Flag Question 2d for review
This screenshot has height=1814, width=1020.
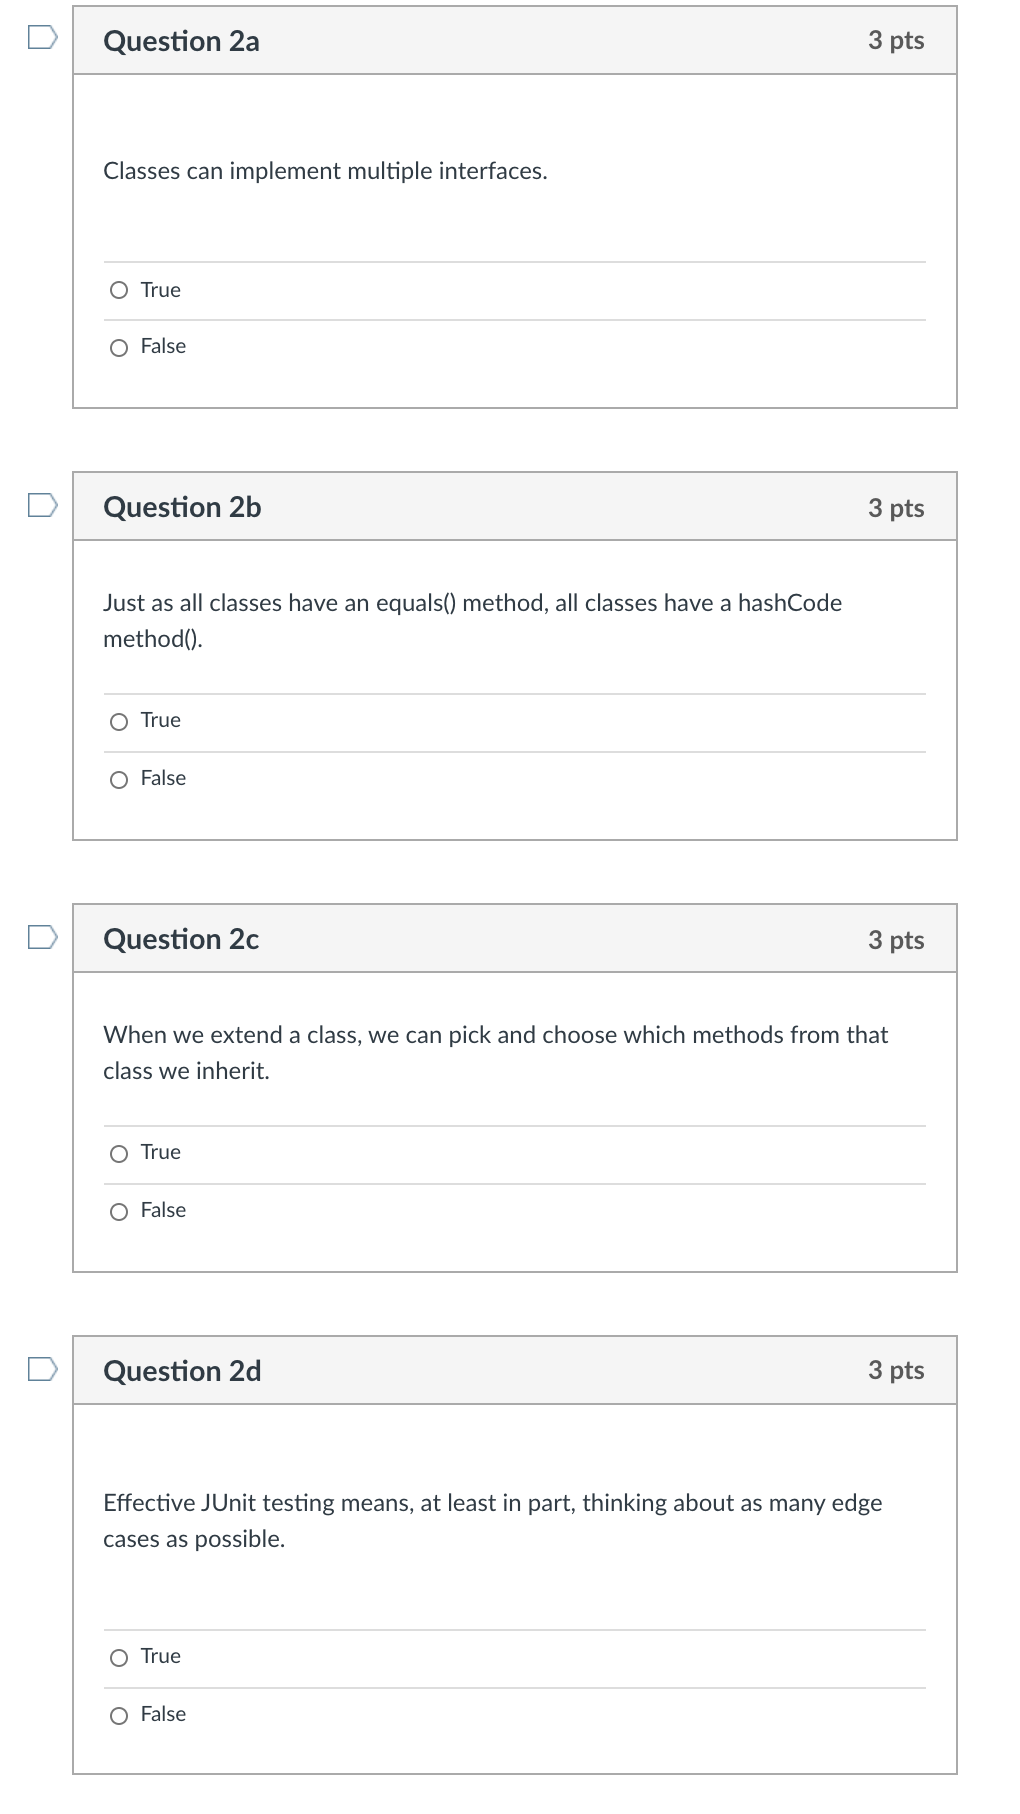coord(42,1368)
